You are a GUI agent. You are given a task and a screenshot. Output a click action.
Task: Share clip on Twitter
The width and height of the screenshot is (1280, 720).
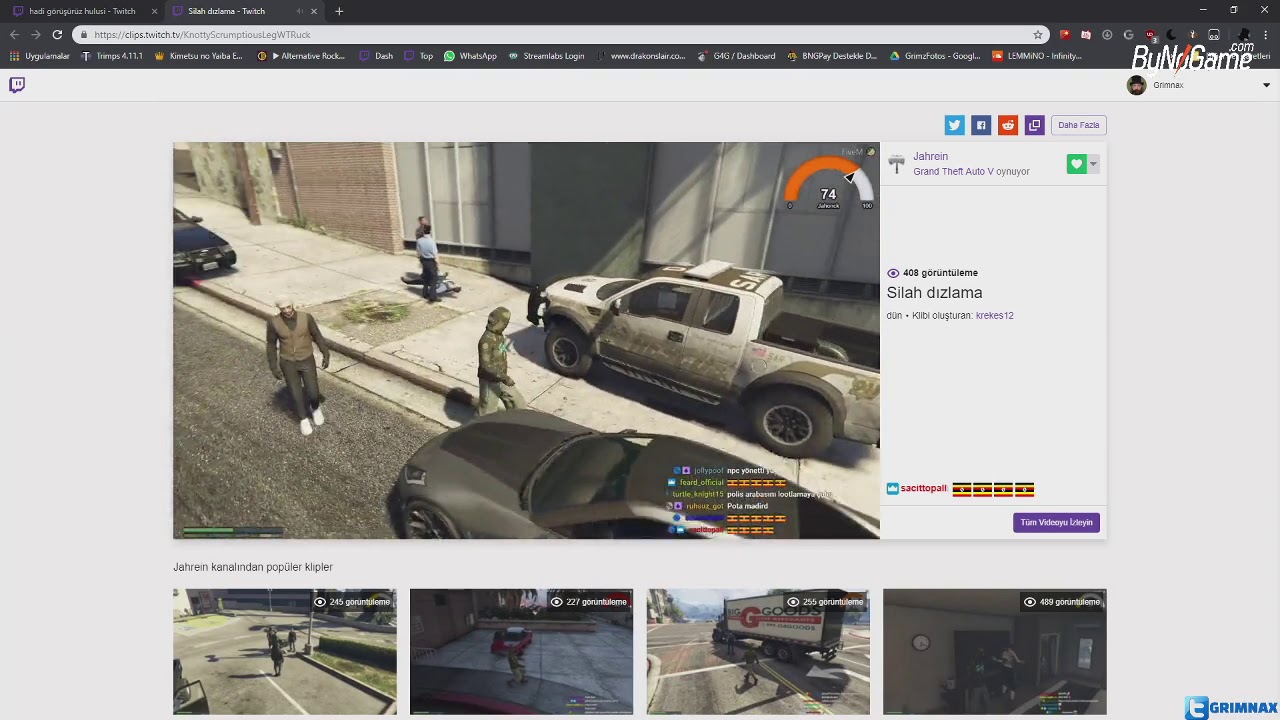954,125
